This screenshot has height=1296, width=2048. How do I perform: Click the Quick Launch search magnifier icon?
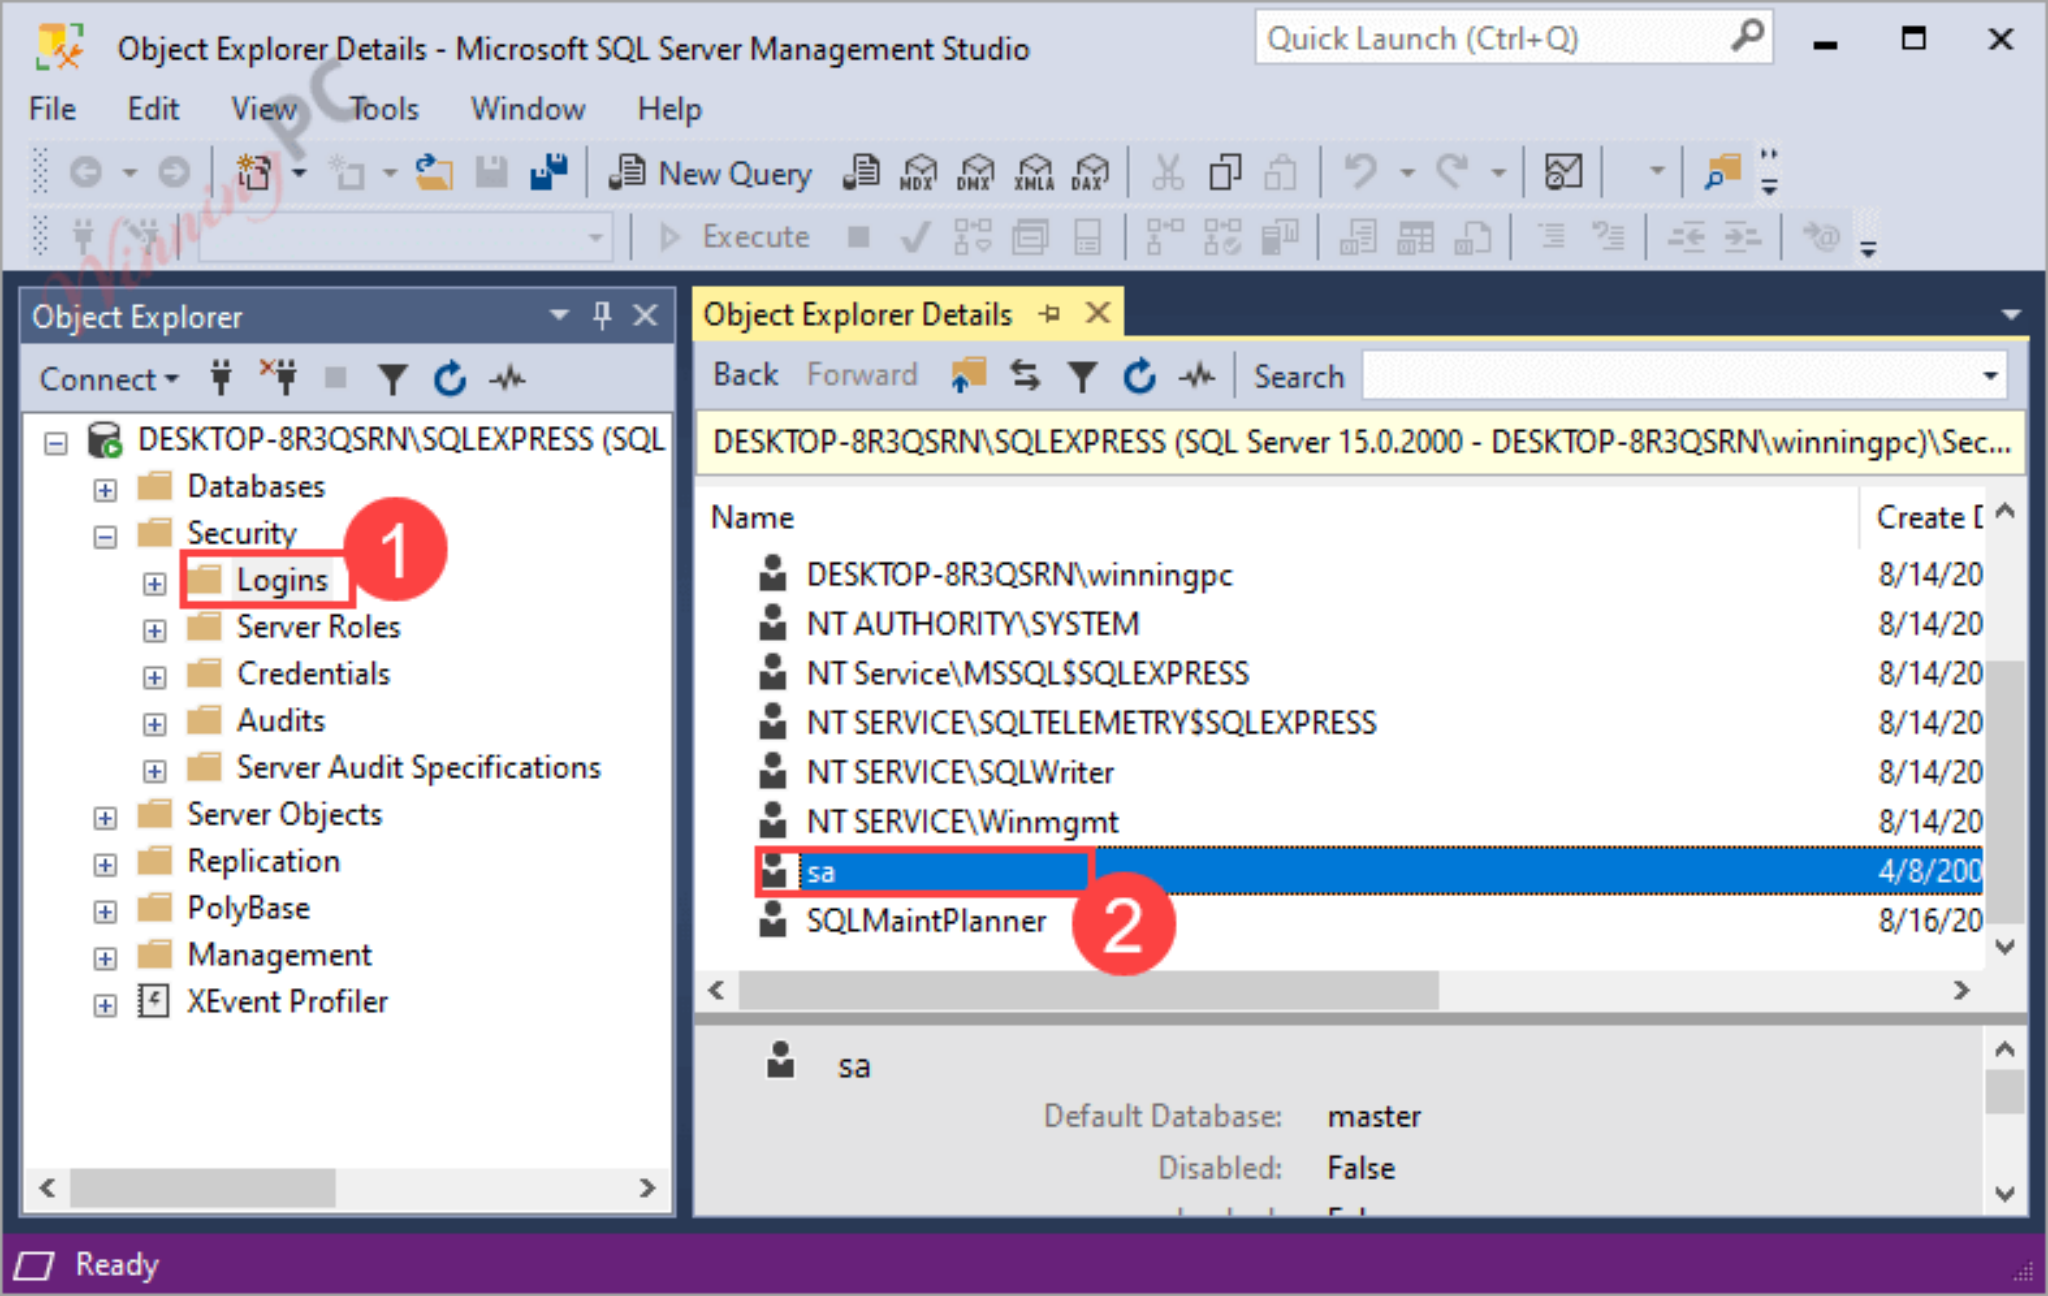click(x=1746, y=38)
